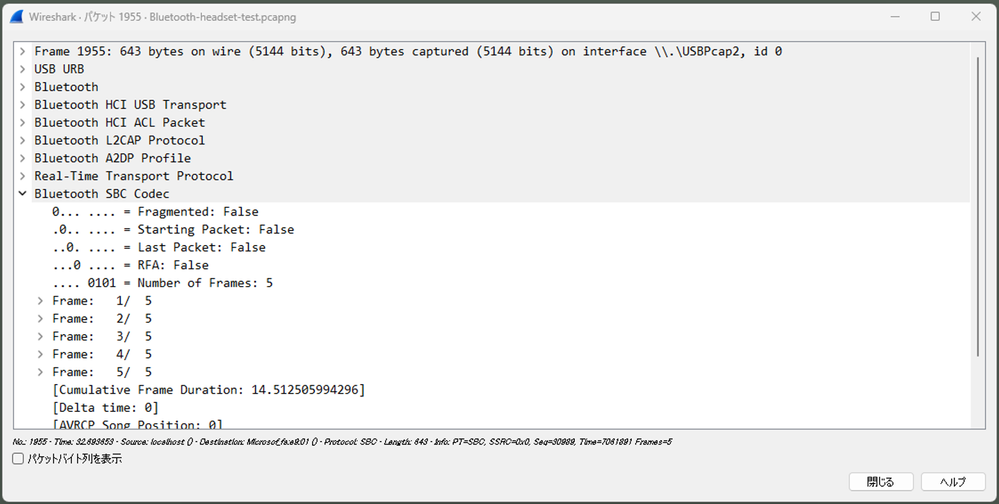The image size is (999, 504).
Task: Collapse the Bluetooth SBC Codec section
Action: pos(23,194)
